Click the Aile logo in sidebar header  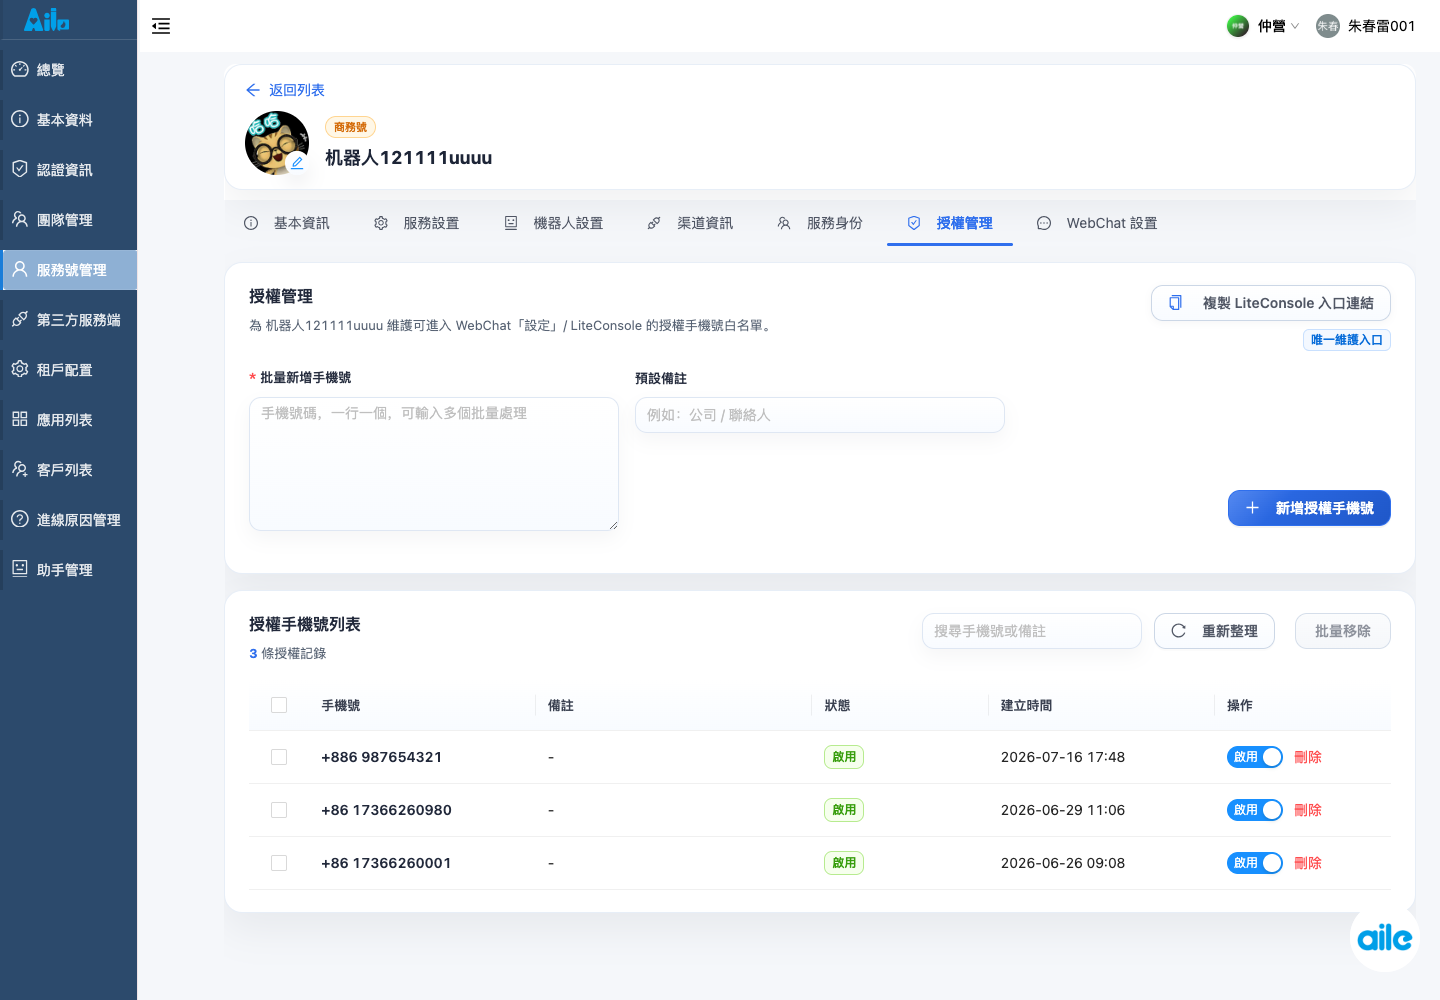coord(46,19)
